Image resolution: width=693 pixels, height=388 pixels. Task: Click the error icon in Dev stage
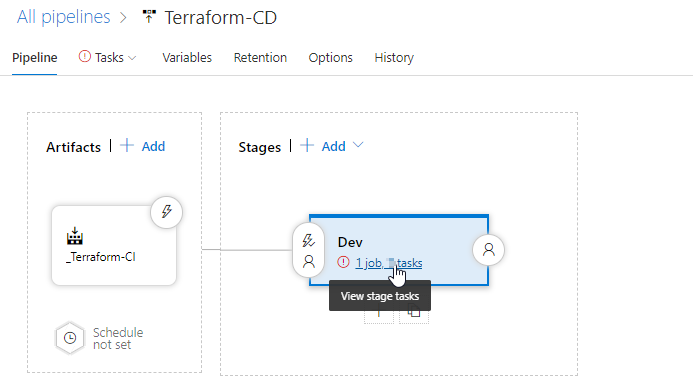click(x=343, y=262)
